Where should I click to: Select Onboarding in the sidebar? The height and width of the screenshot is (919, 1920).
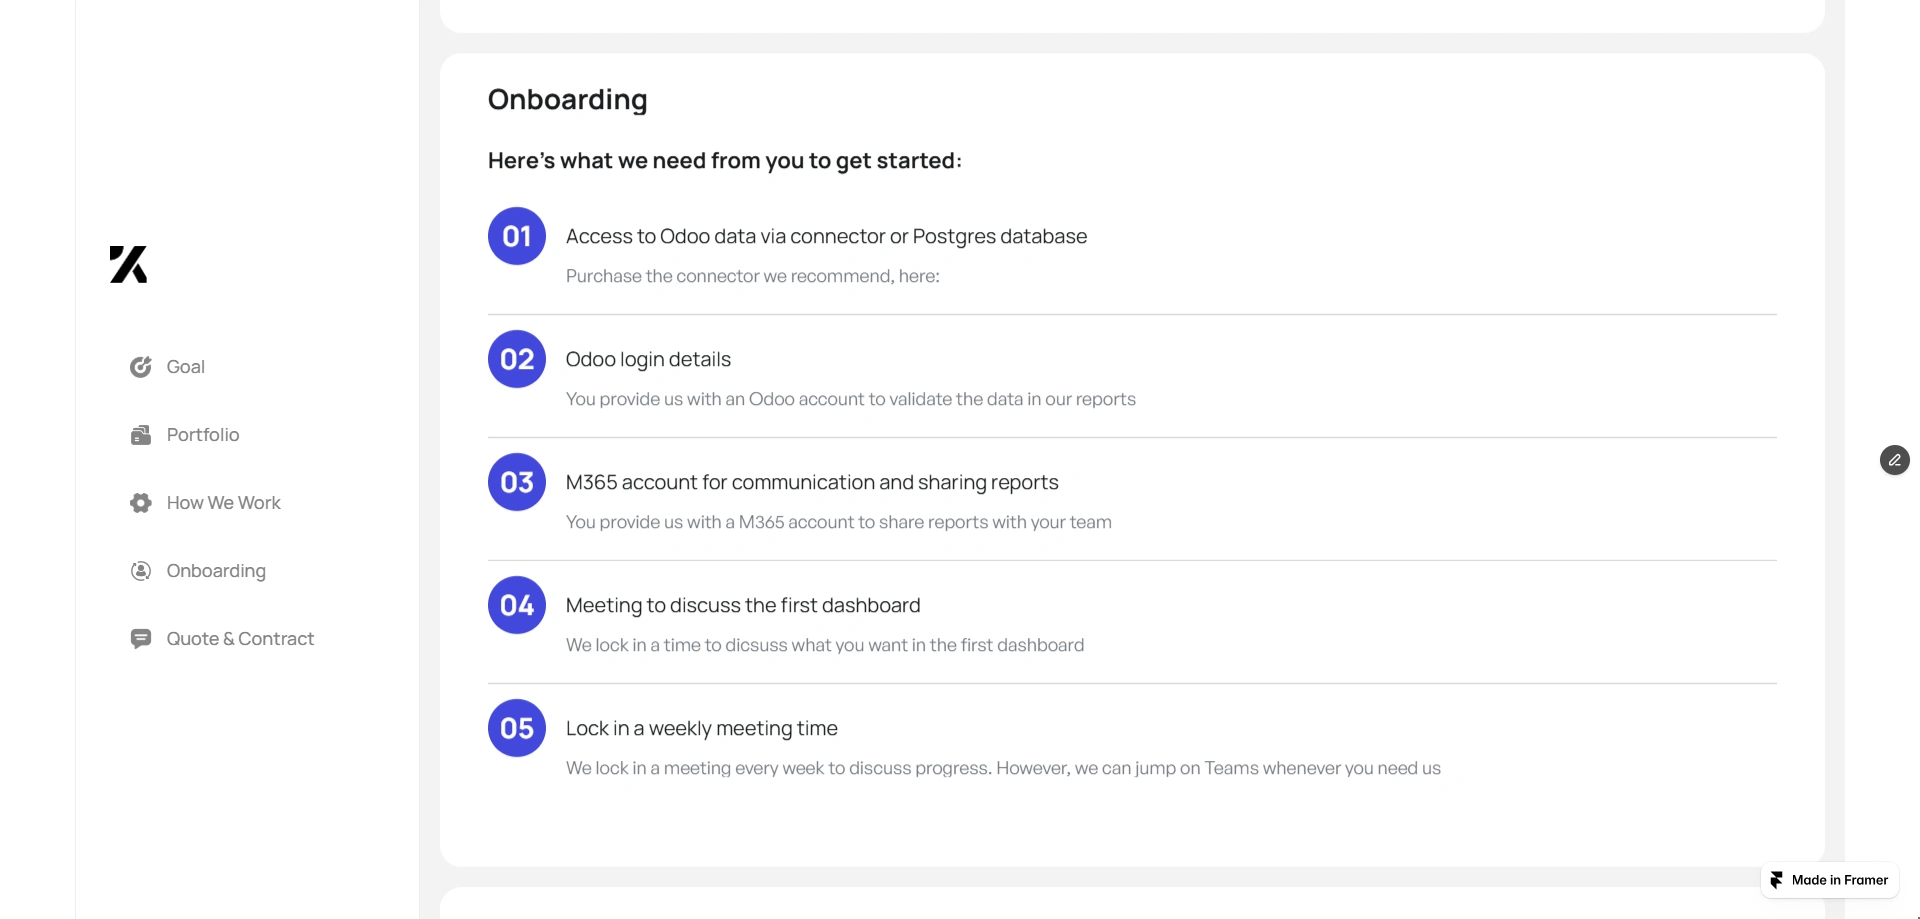[x=216, y=571]
